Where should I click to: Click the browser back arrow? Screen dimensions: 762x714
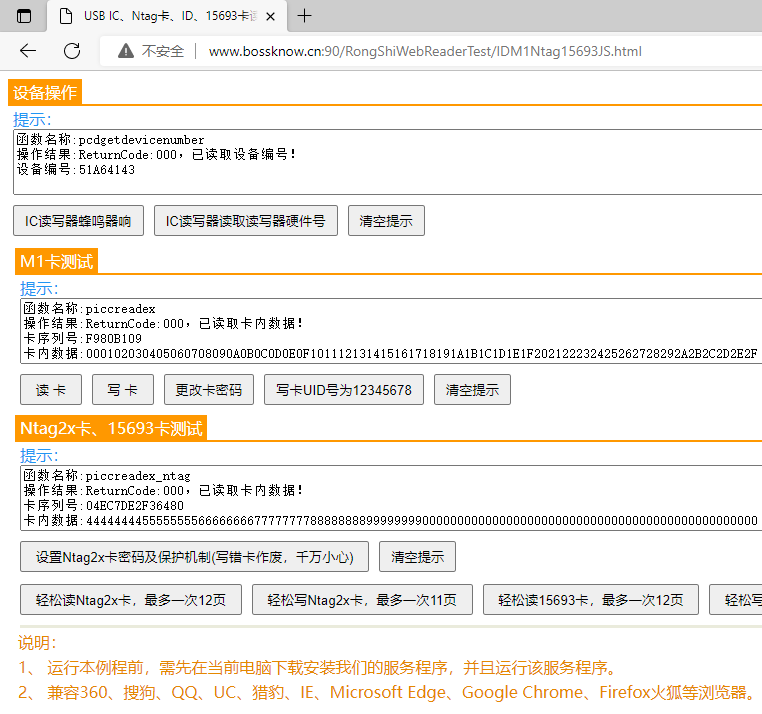(x=28, y=51)
